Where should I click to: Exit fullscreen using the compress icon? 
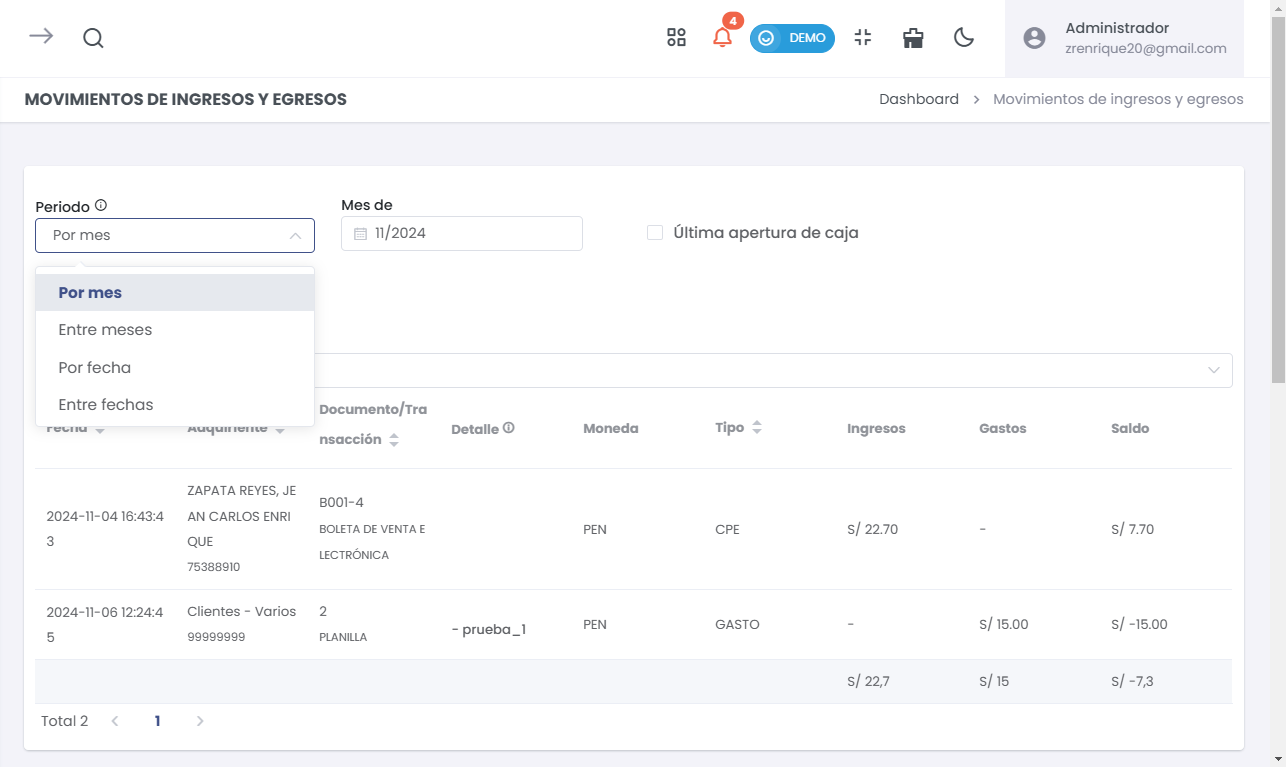(x=863, y=38)
